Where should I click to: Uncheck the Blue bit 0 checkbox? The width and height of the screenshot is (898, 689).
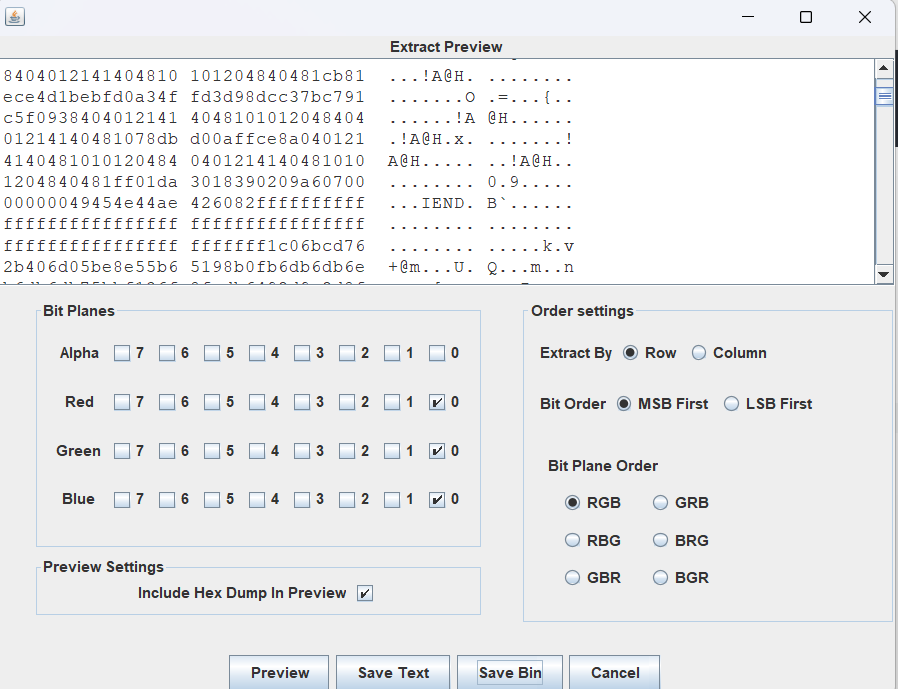click(437, 499)
